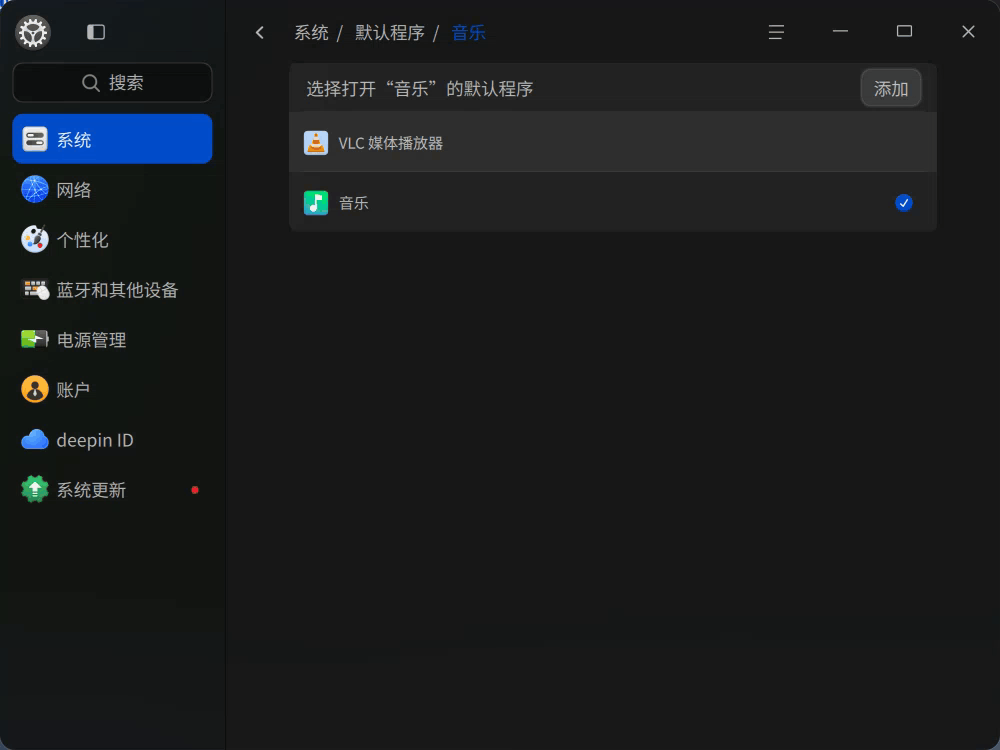1000x750 pixels.
Task: Open 个性化 settings
Action: [x=112, y=240]
